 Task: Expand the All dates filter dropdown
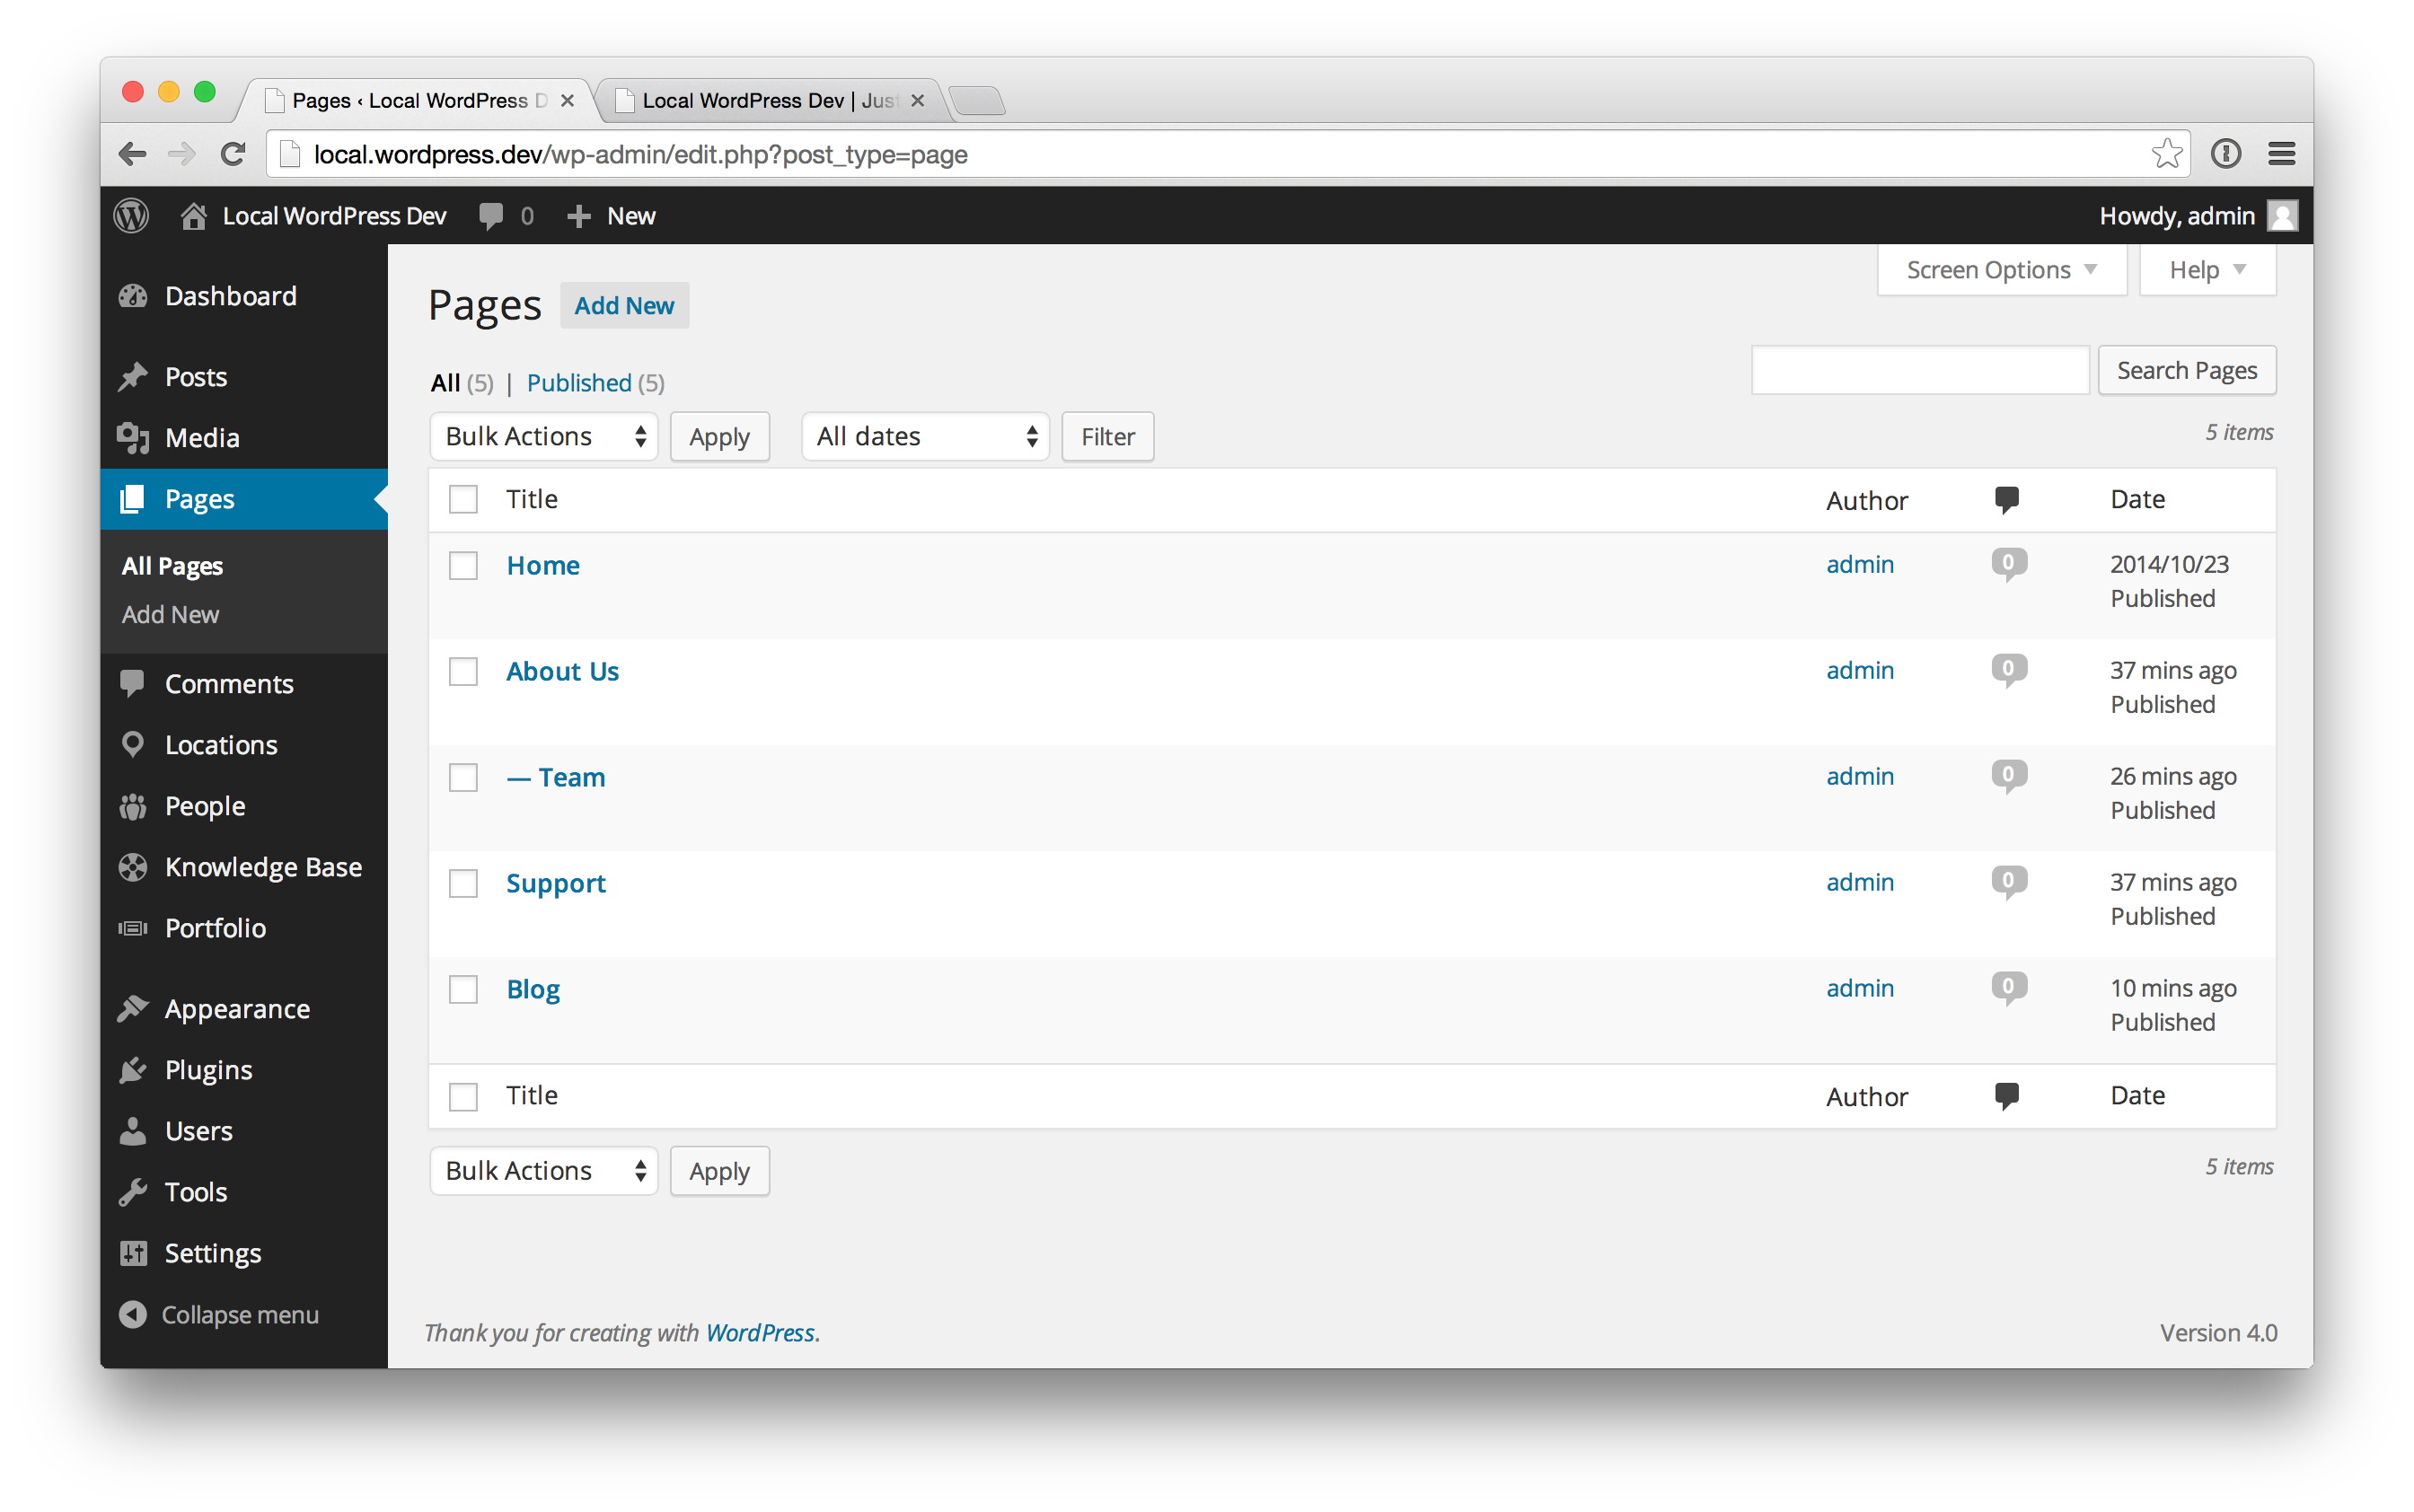[923, 435]
